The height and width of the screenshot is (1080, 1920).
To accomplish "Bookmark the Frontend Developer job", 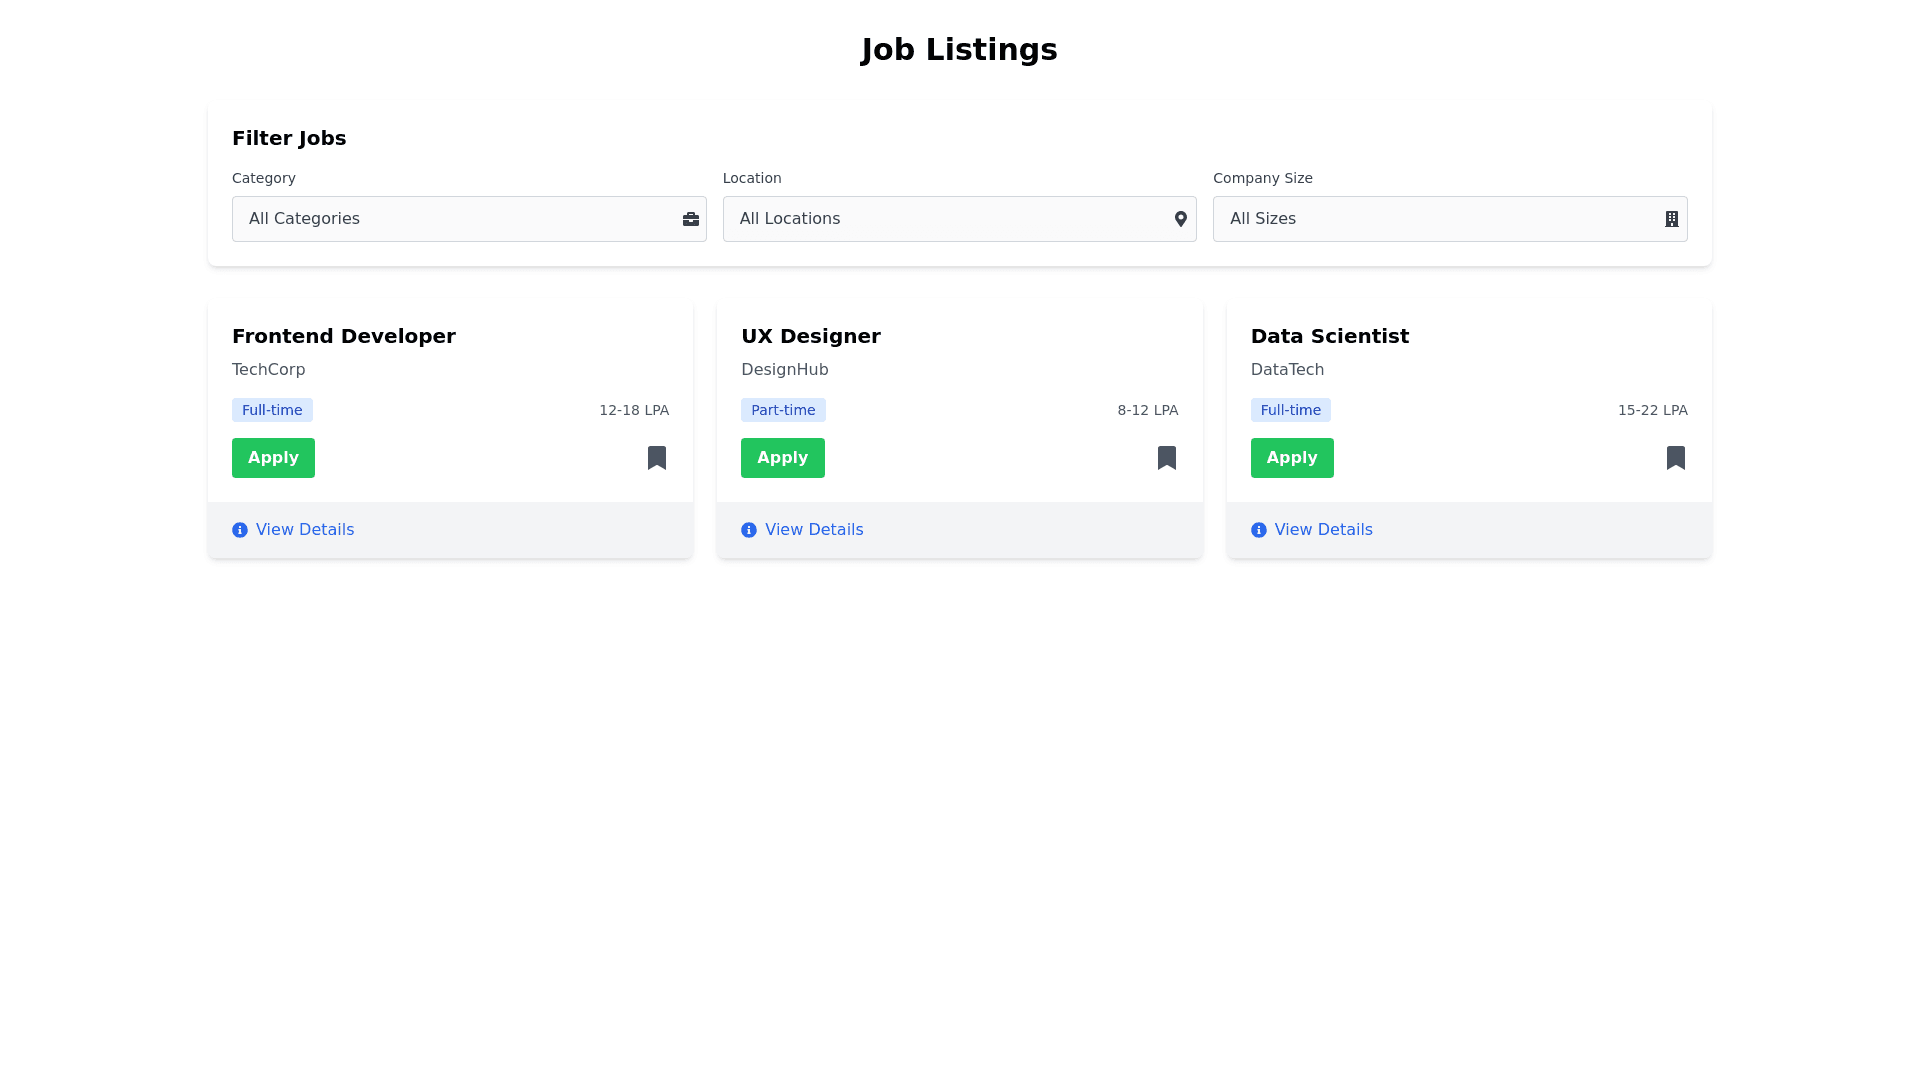I will pos(657,458).
